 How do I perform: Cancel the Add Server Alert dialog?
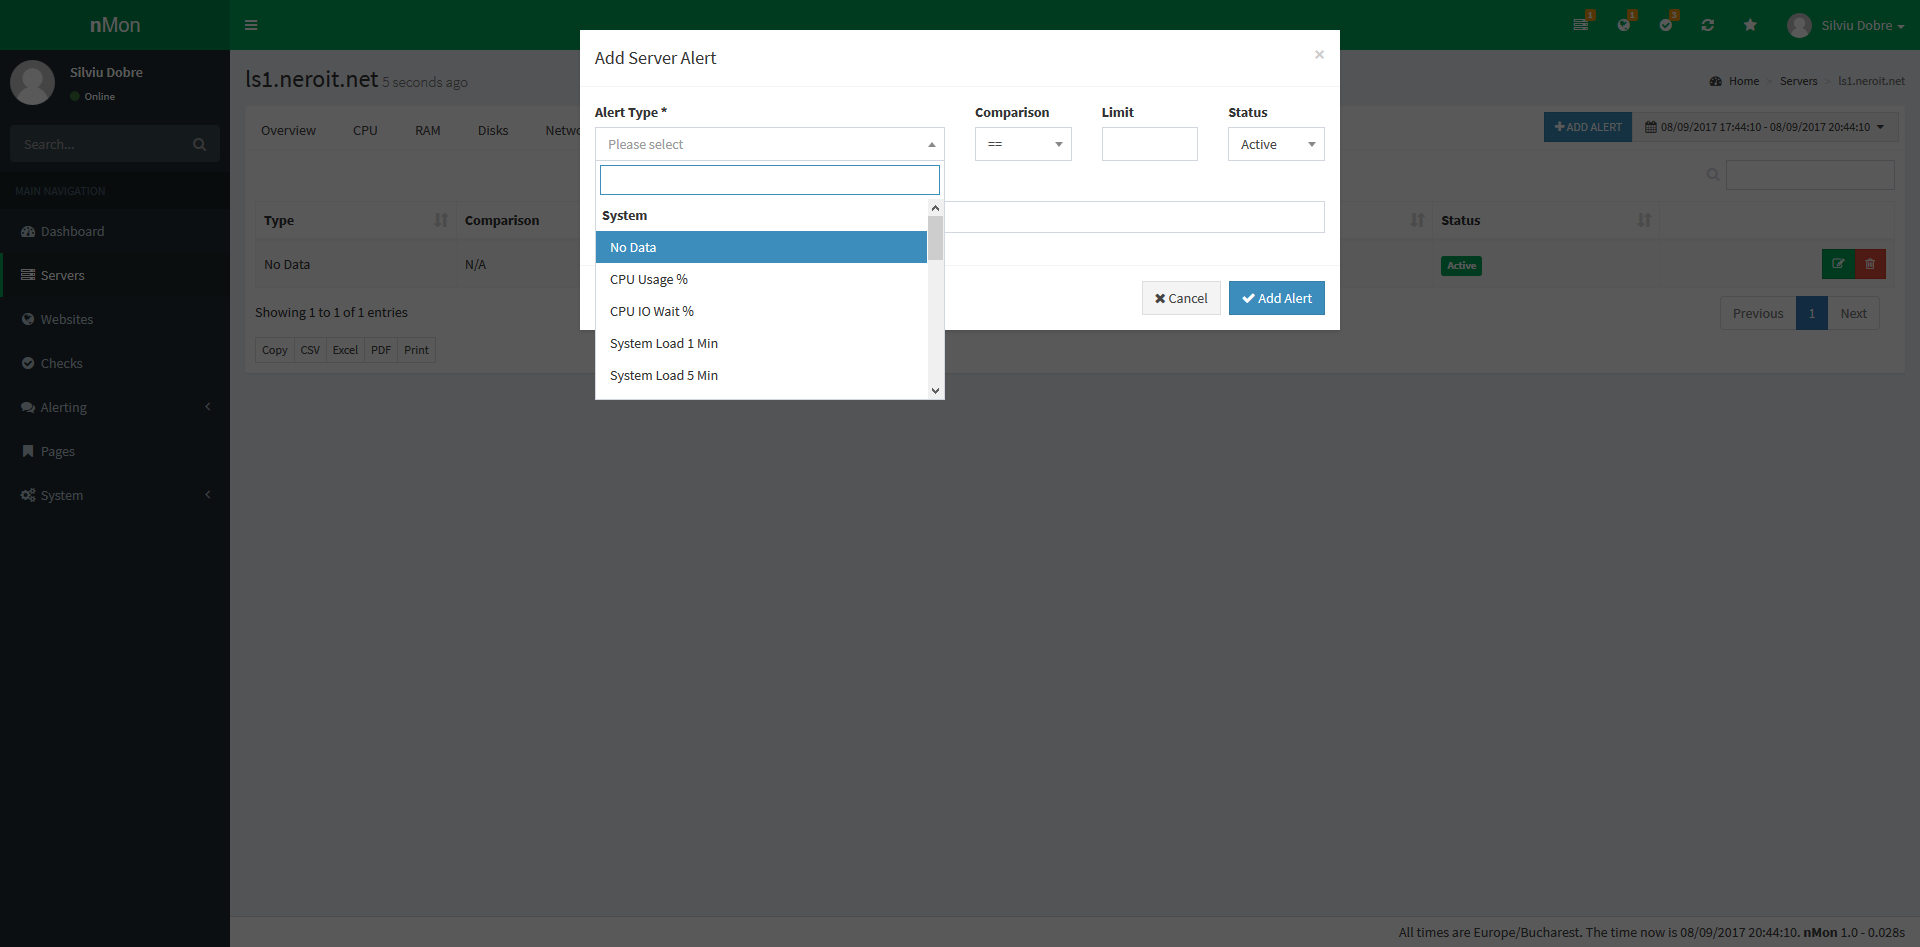1181,298
